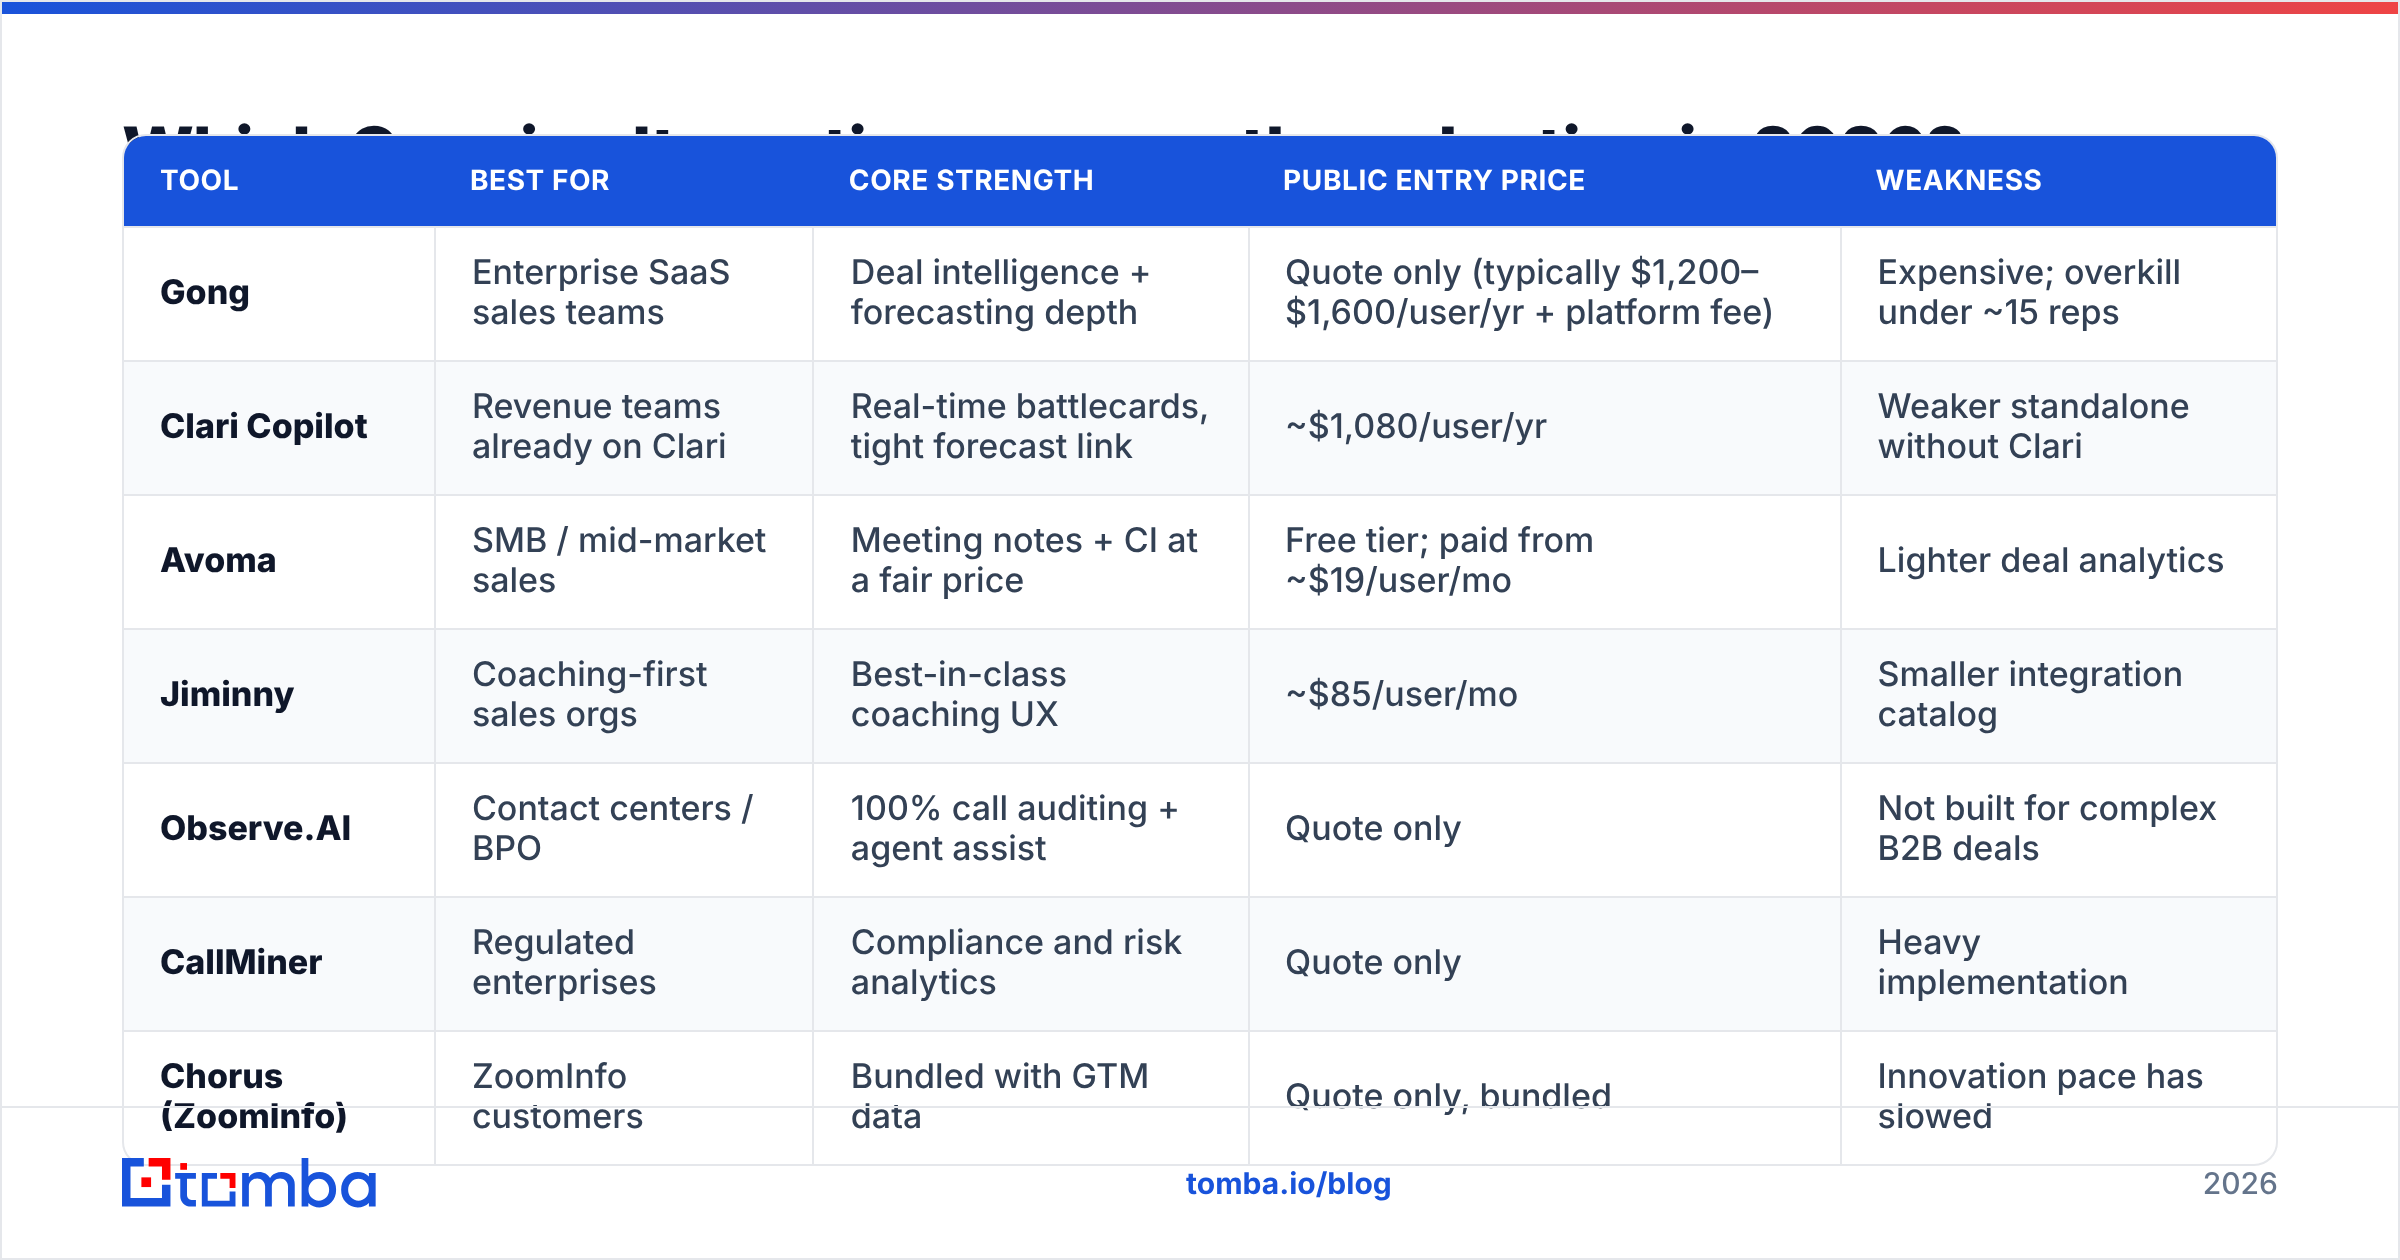Select the Chorus (ZoomInfo) tool name
This screenshot has width=2400, height=1260.
point(254,1096)
